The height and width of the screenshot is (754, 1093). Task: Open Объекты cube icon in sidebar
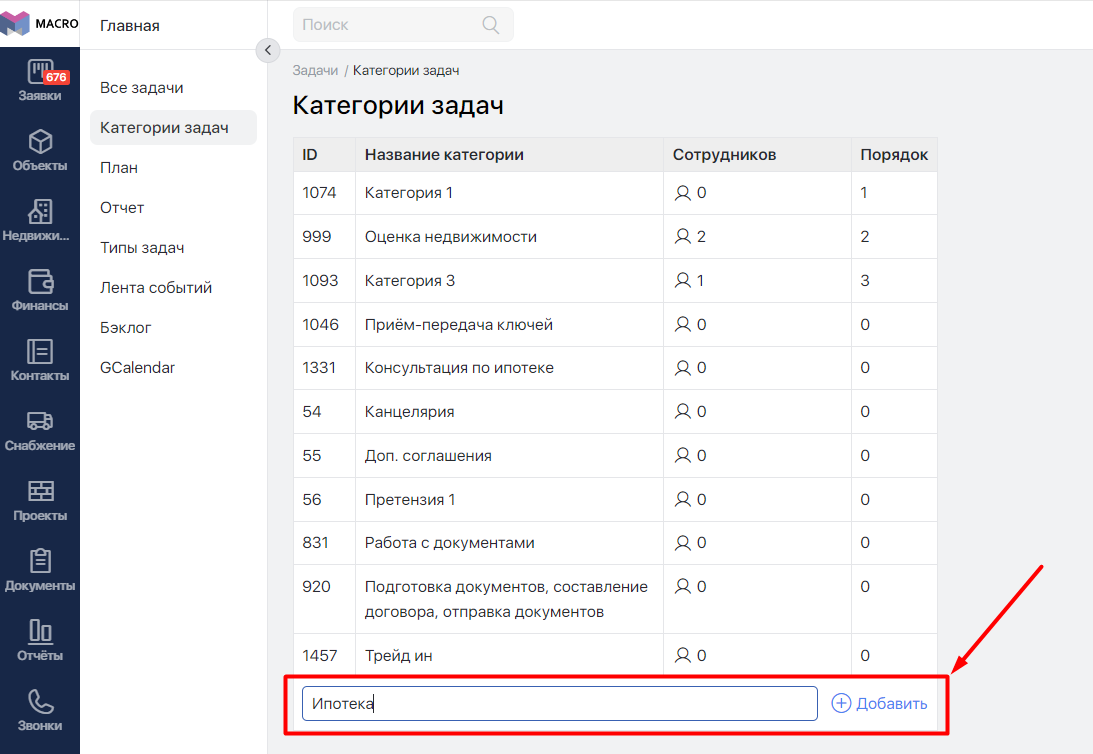(40, 142)
